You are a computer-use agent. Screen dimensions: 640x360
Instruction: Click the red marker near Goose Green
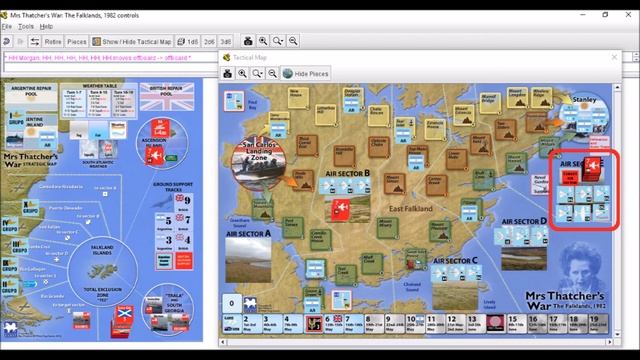tap(411, 264)
